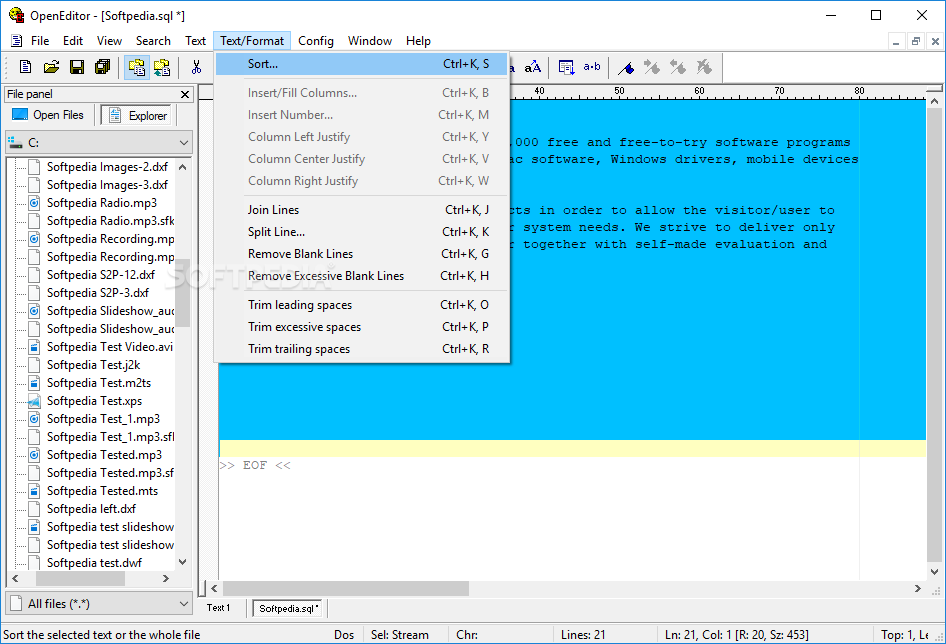Screen dimensions: 946x644
Task: Click the New file toolbar icon
Action: click(25, 67)
